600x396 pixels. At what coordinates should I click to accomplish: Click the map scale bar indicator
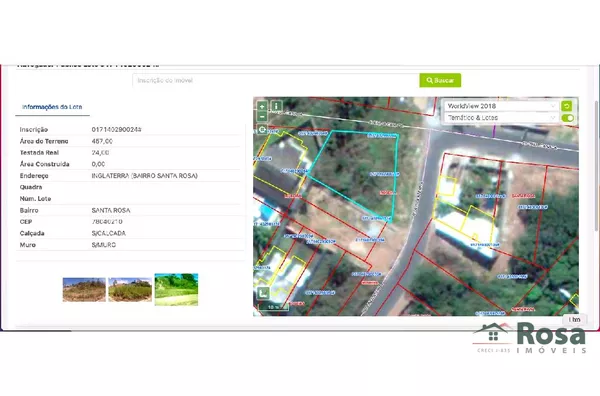pyautogui.click(x=274, y=307)
